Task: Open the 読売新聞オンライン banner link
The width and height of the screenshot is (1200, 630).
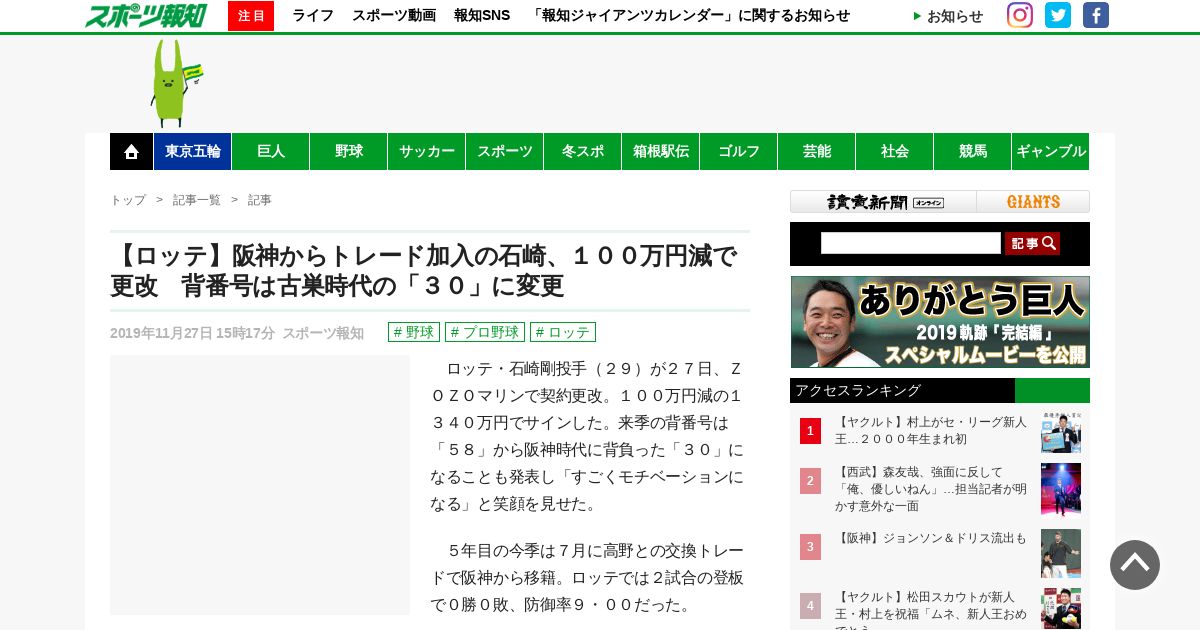Action: (x=884, y=202)
